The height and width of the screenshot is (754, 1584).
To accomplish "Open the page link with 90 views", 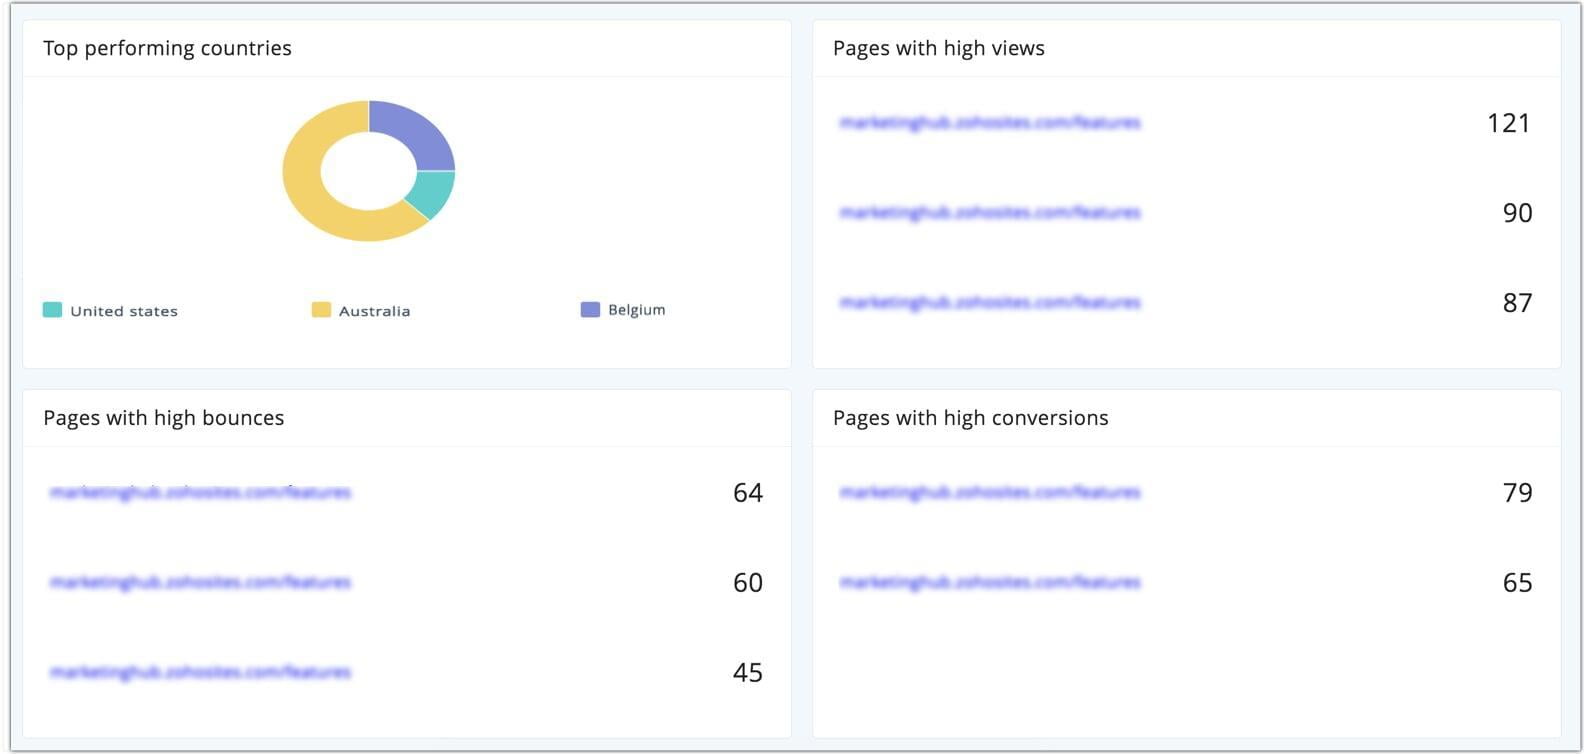I will click(x=990, y=213).
